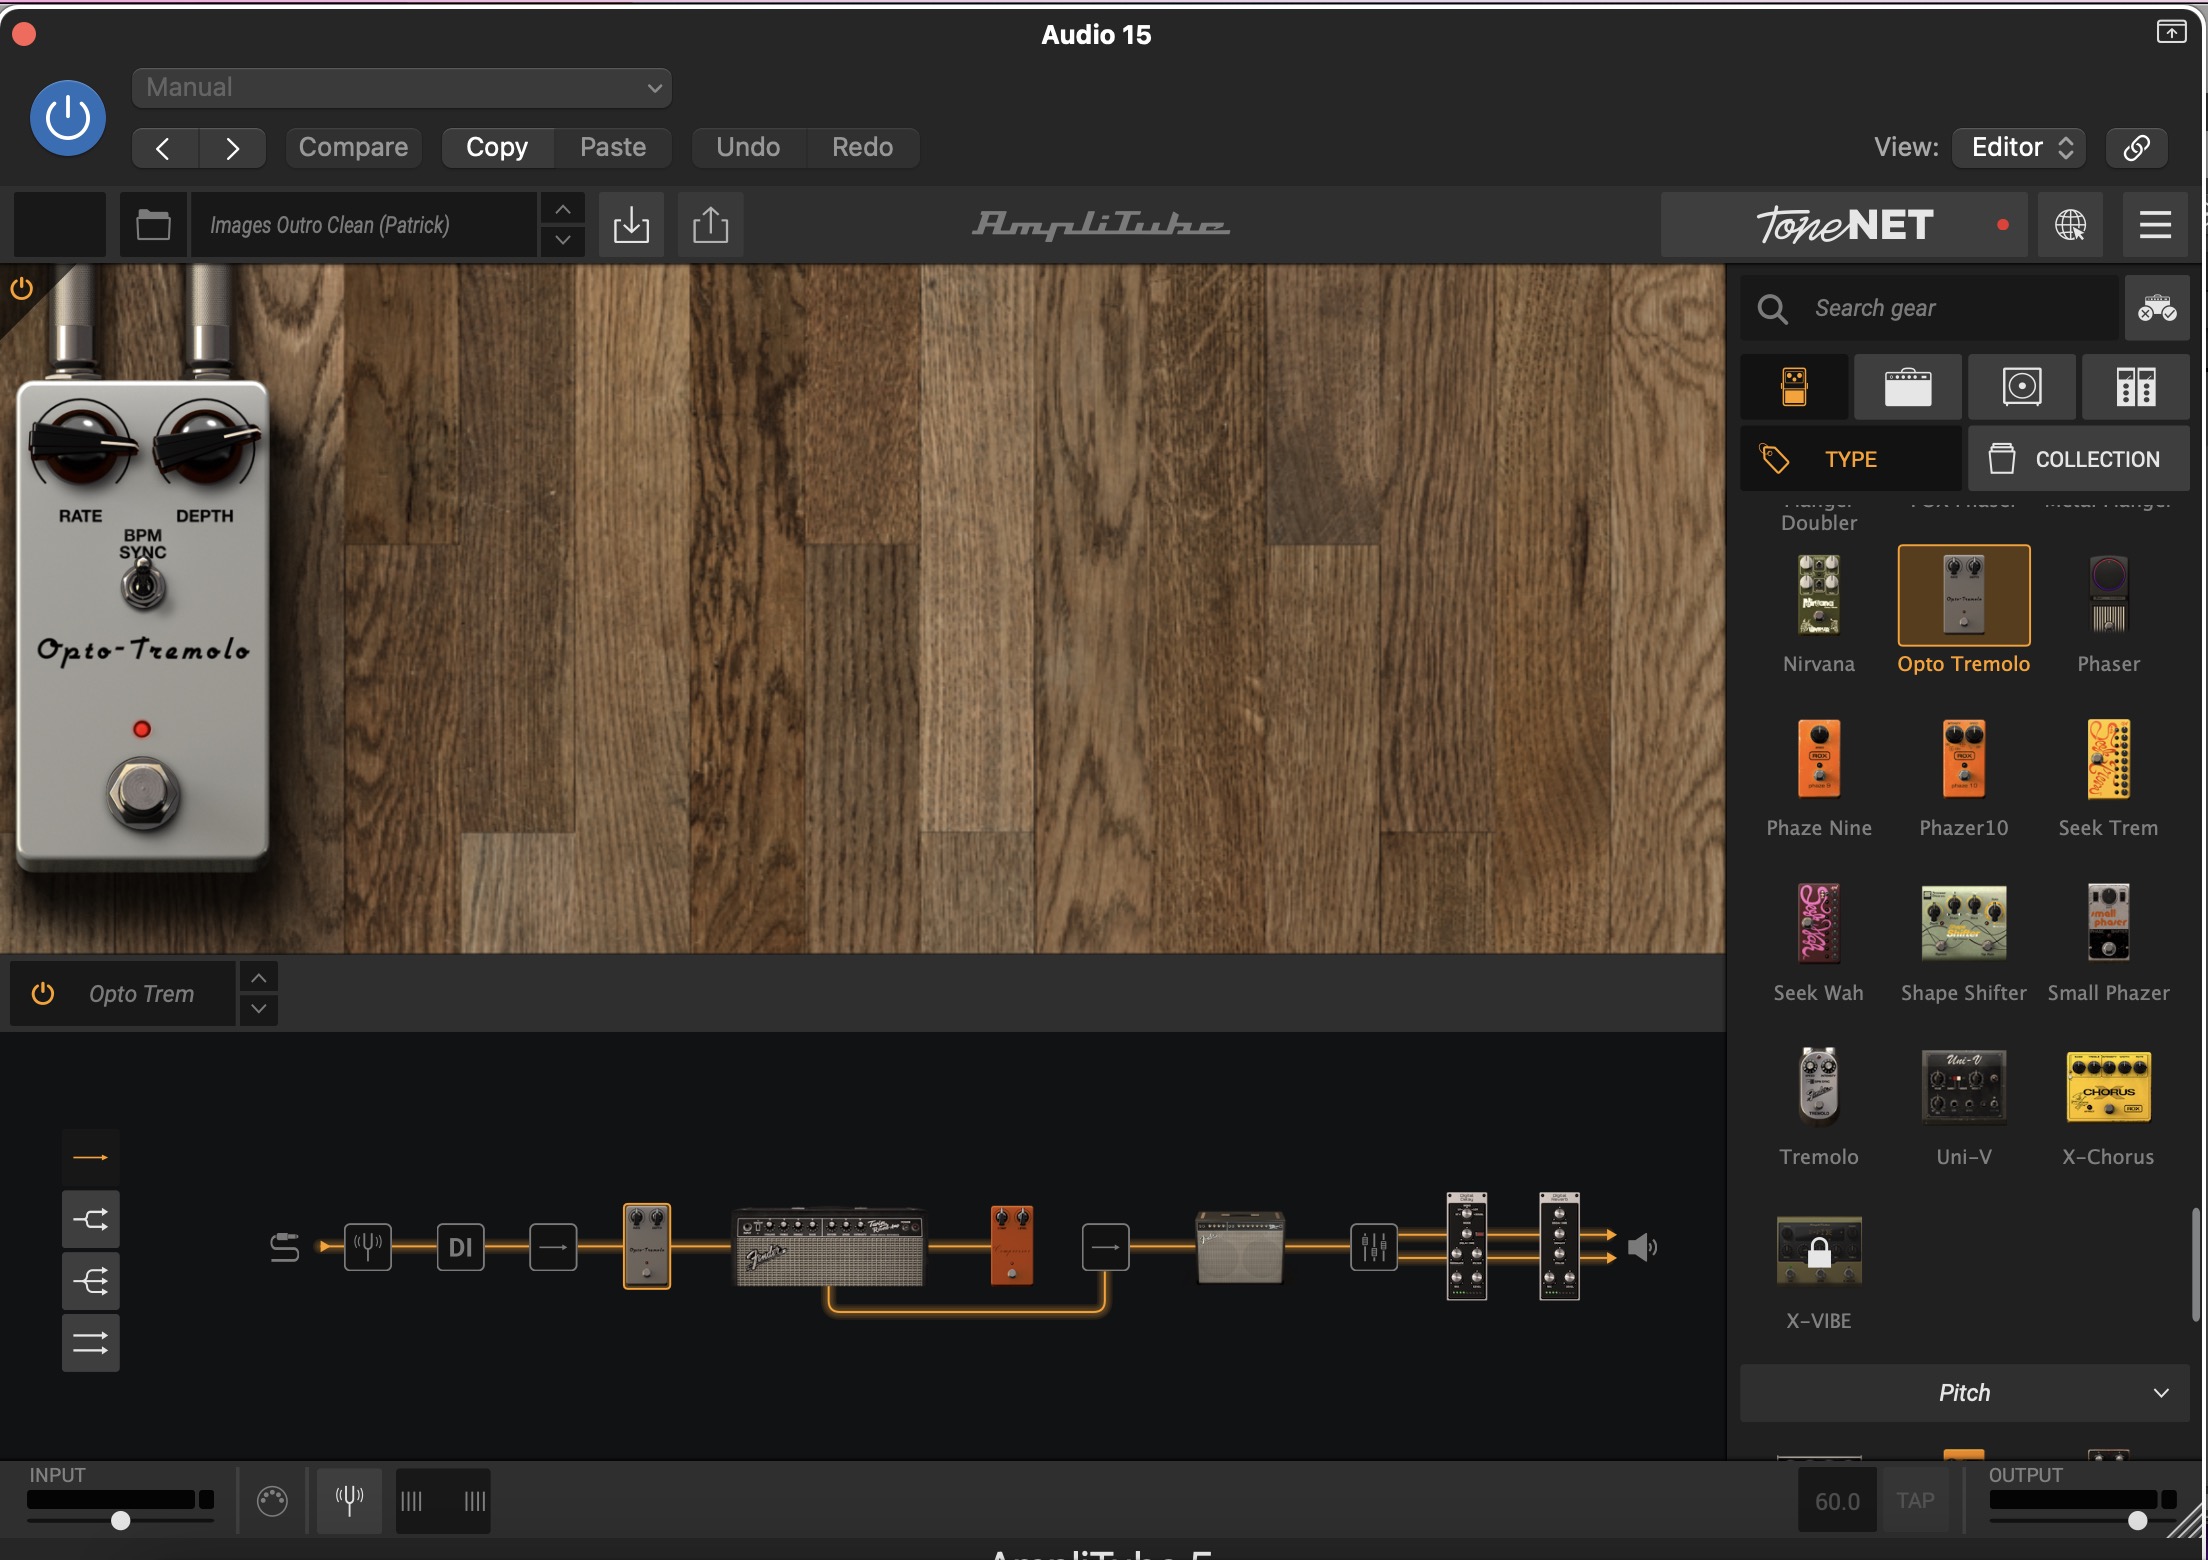Go to previous preset arrow

pyautogui.click(x=165, y=148)
